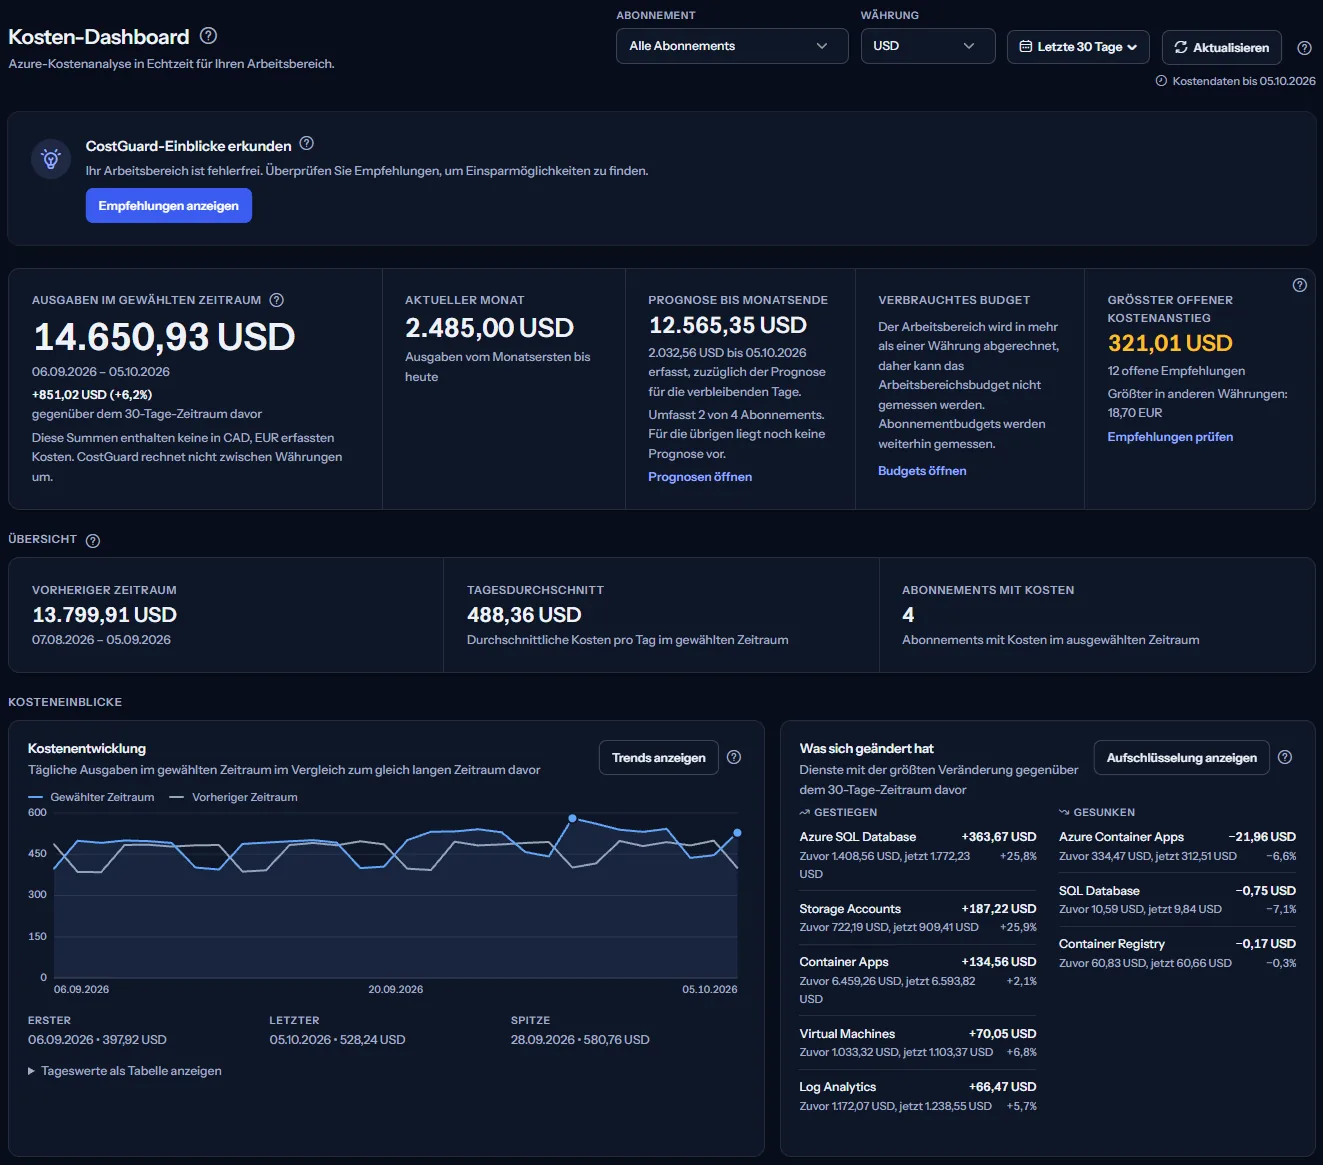This screenshot has width=1323, height=1165.
Task: Click the 14.650,93 USD total spend value
Action: click(164, 337)
